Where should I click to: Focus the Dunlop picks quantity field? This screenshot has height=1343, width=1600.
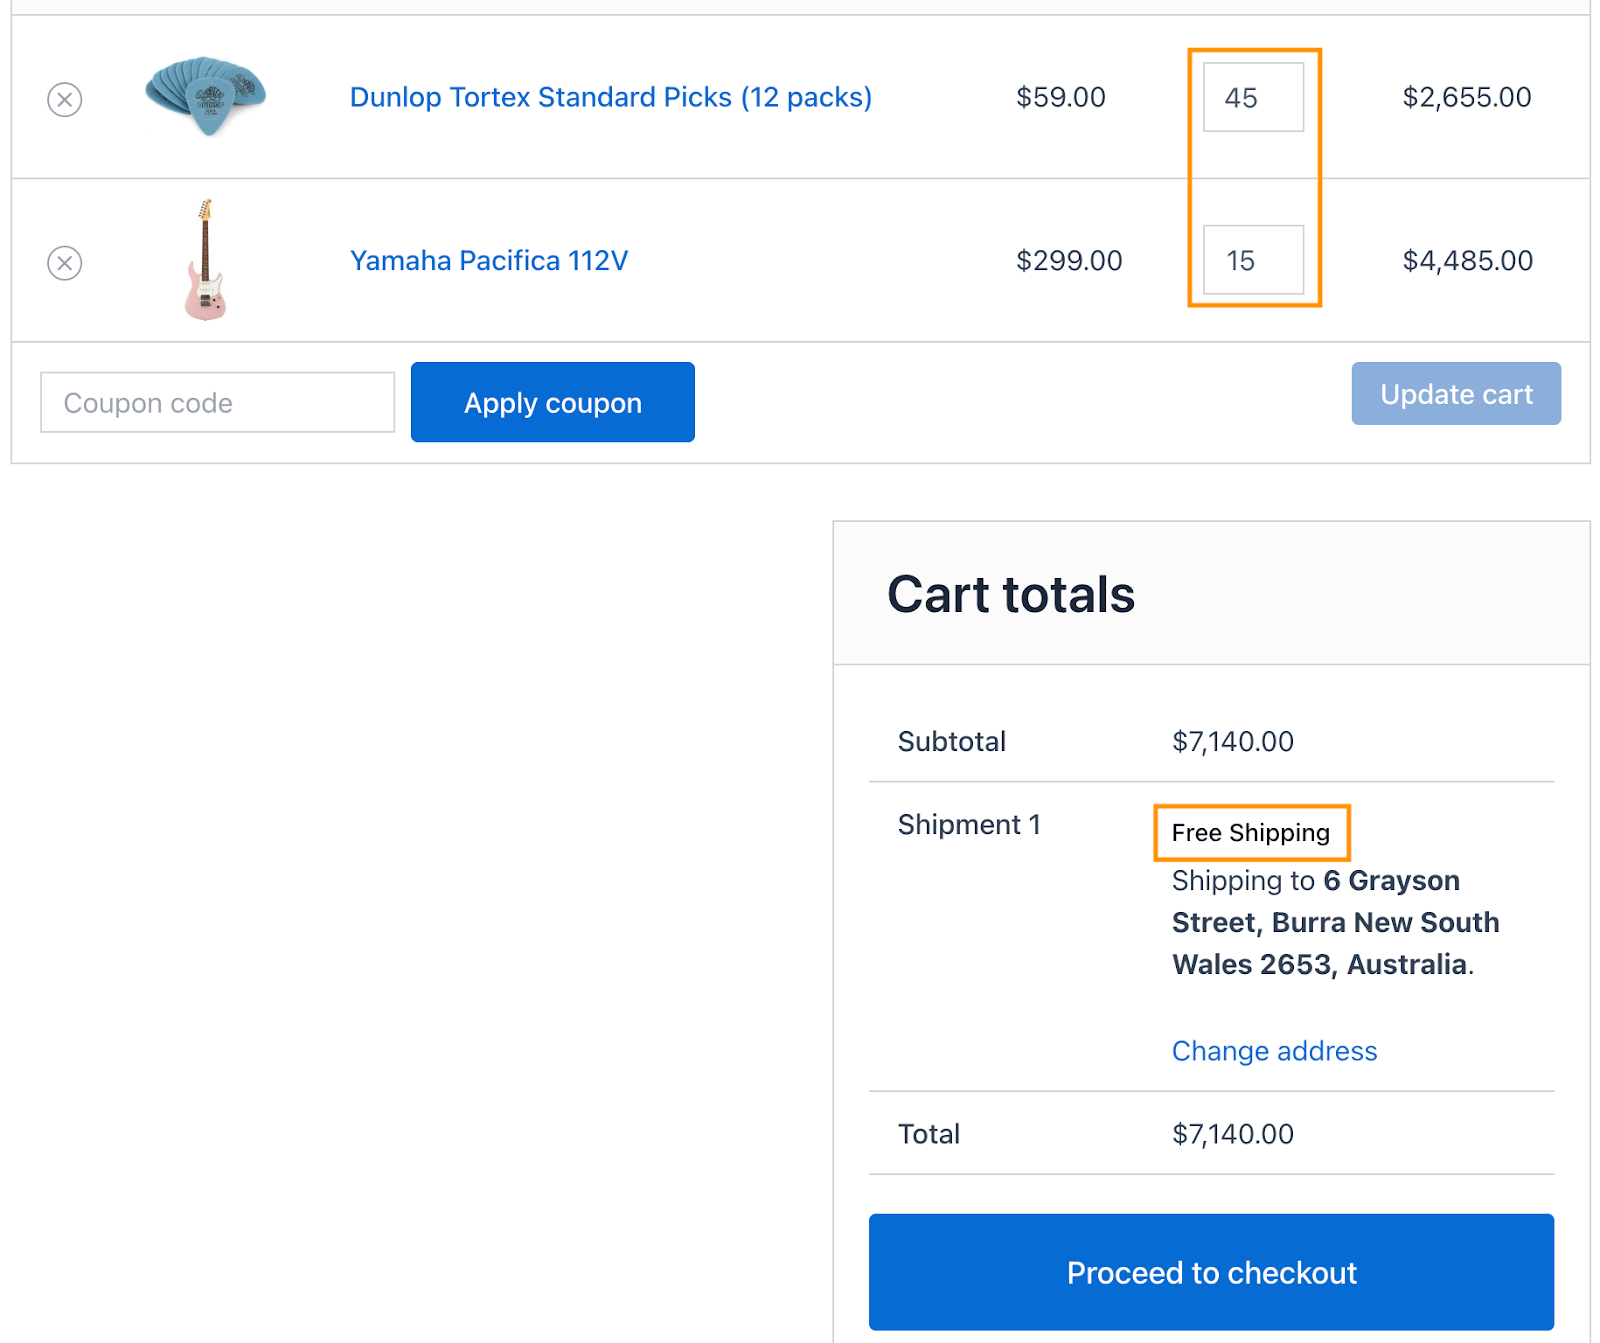1252,97
